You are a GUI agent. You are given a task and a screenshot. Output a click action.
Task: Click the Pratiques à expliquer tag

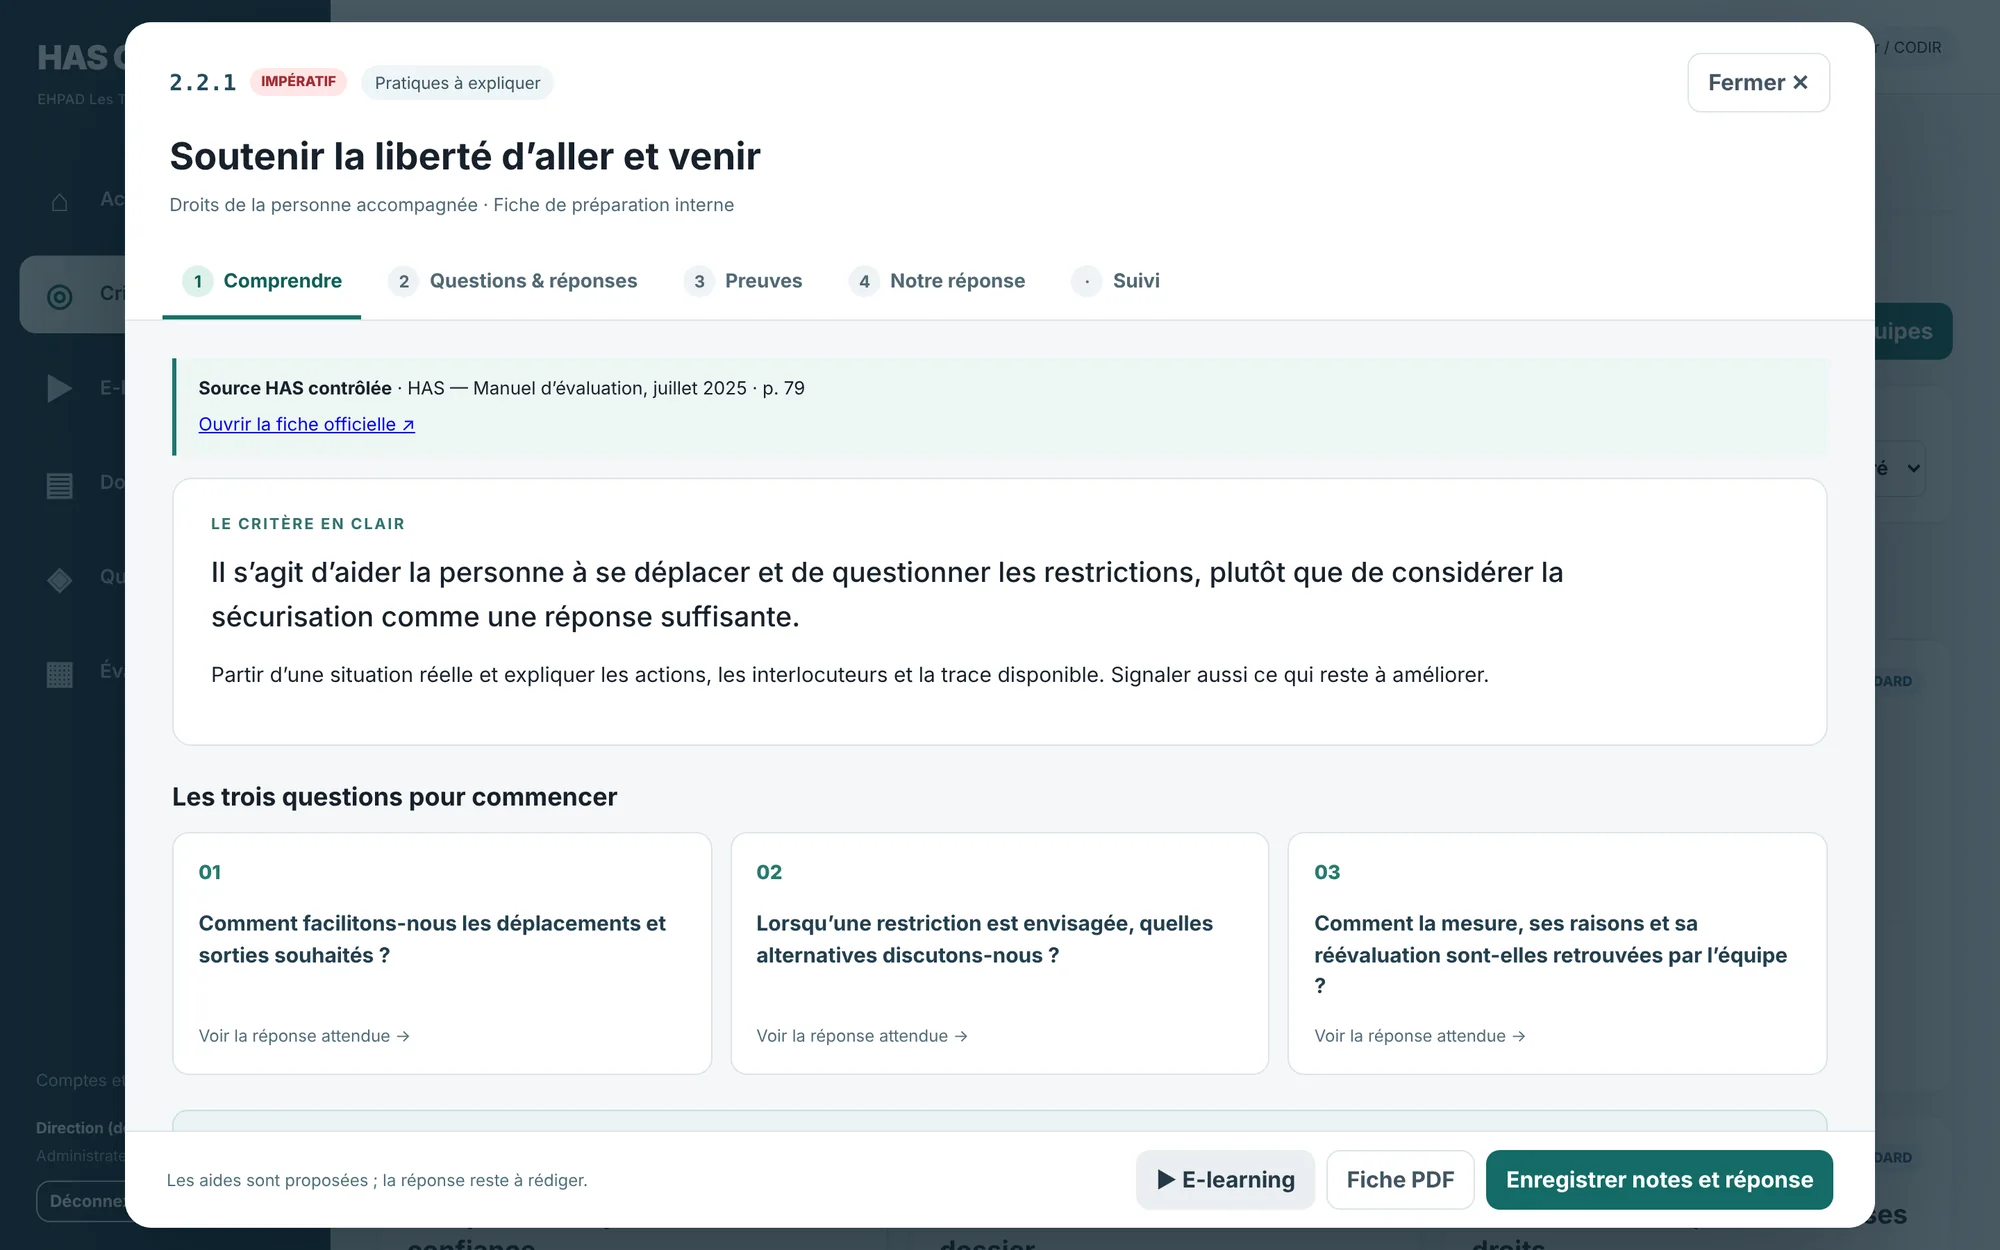click(457, 83)
